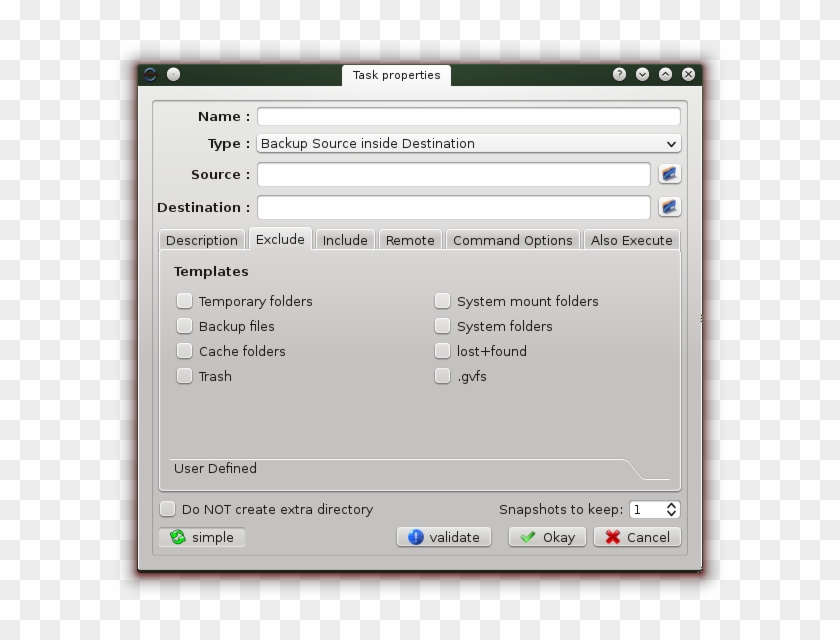Screen dimensions: 840x640
Task: Expand the User Defined section
Action: [x=215, y=468]
